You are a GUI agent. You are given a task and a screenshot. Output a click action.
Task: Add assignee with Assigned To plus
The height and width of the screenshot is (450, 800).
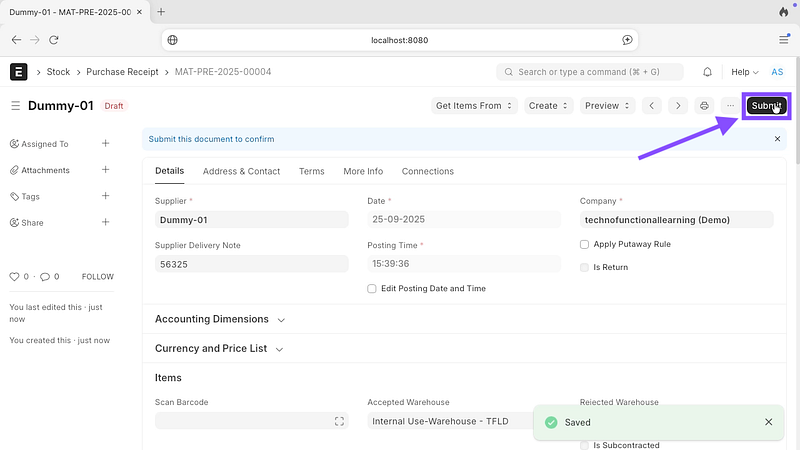(x=106, y=143)
